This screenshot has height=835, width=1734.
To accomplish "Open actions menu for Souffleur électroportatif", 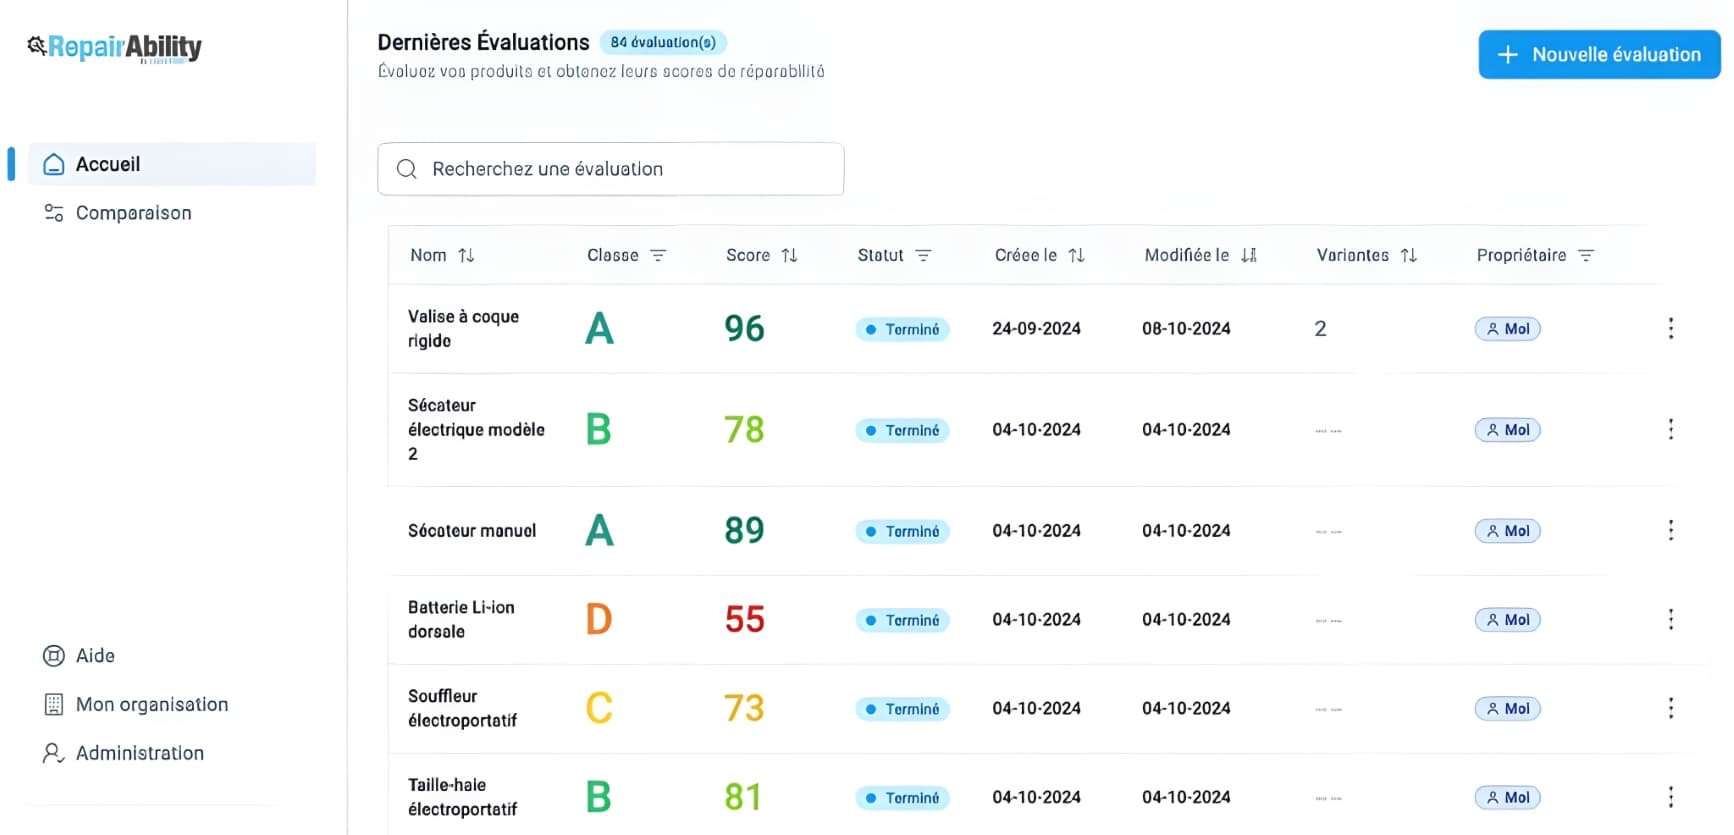I will 1670,708.
